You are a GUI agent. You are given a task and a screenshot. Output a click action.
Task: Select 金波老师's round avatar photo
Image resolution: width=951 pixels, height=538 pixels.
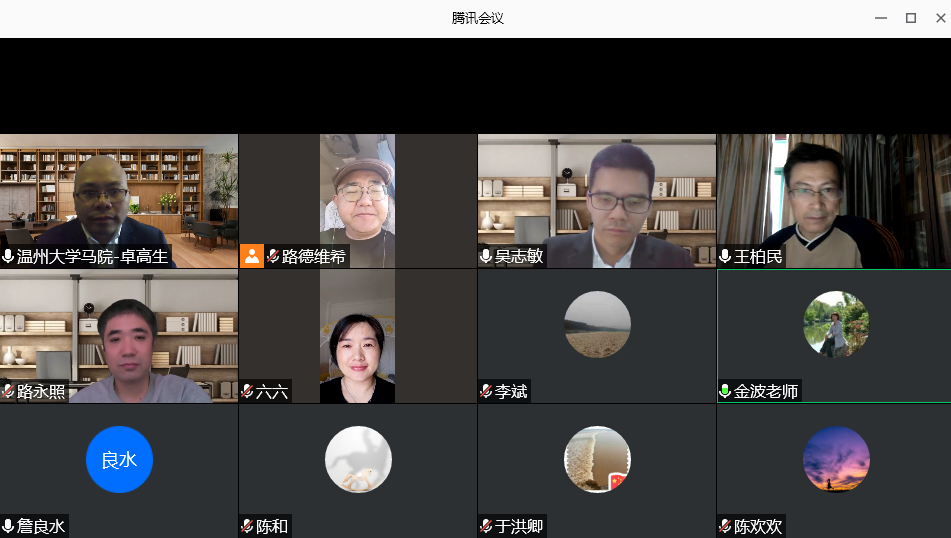(836, 325)
